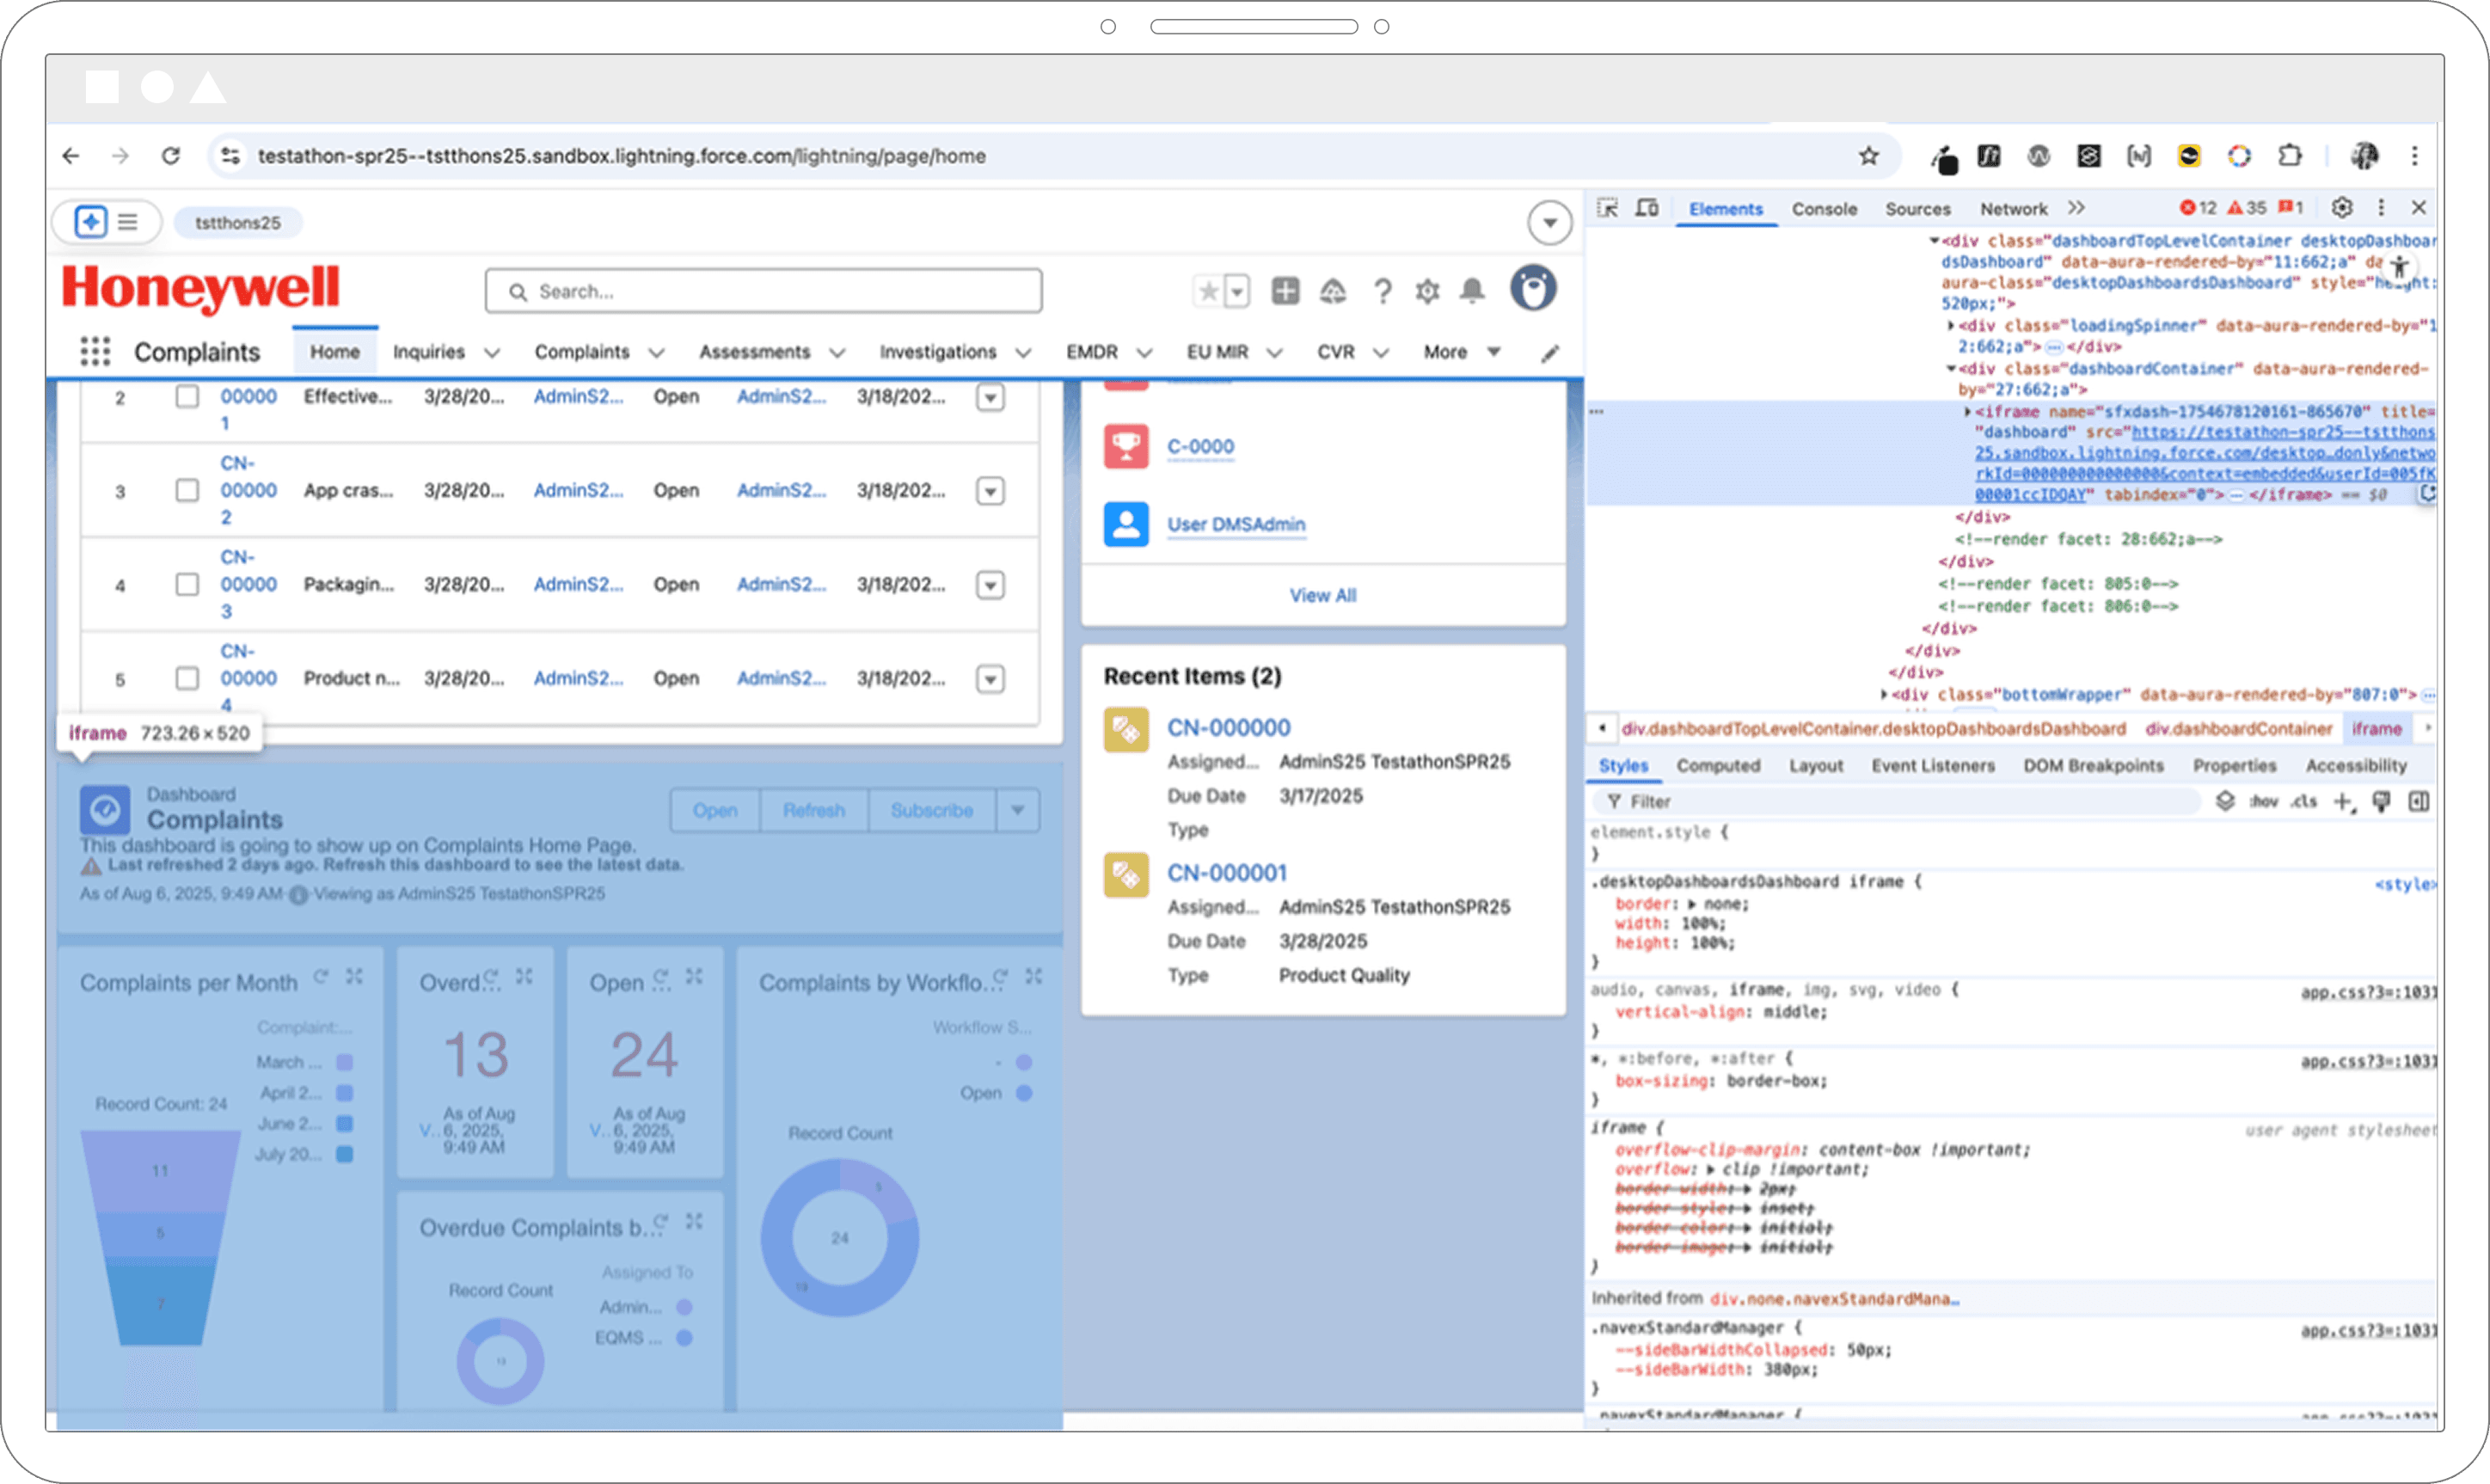The height and width of the screenshot is (1484, 2490).
Task: Open the browser Extensions puzzle icon
Action: pos(2289,156)
